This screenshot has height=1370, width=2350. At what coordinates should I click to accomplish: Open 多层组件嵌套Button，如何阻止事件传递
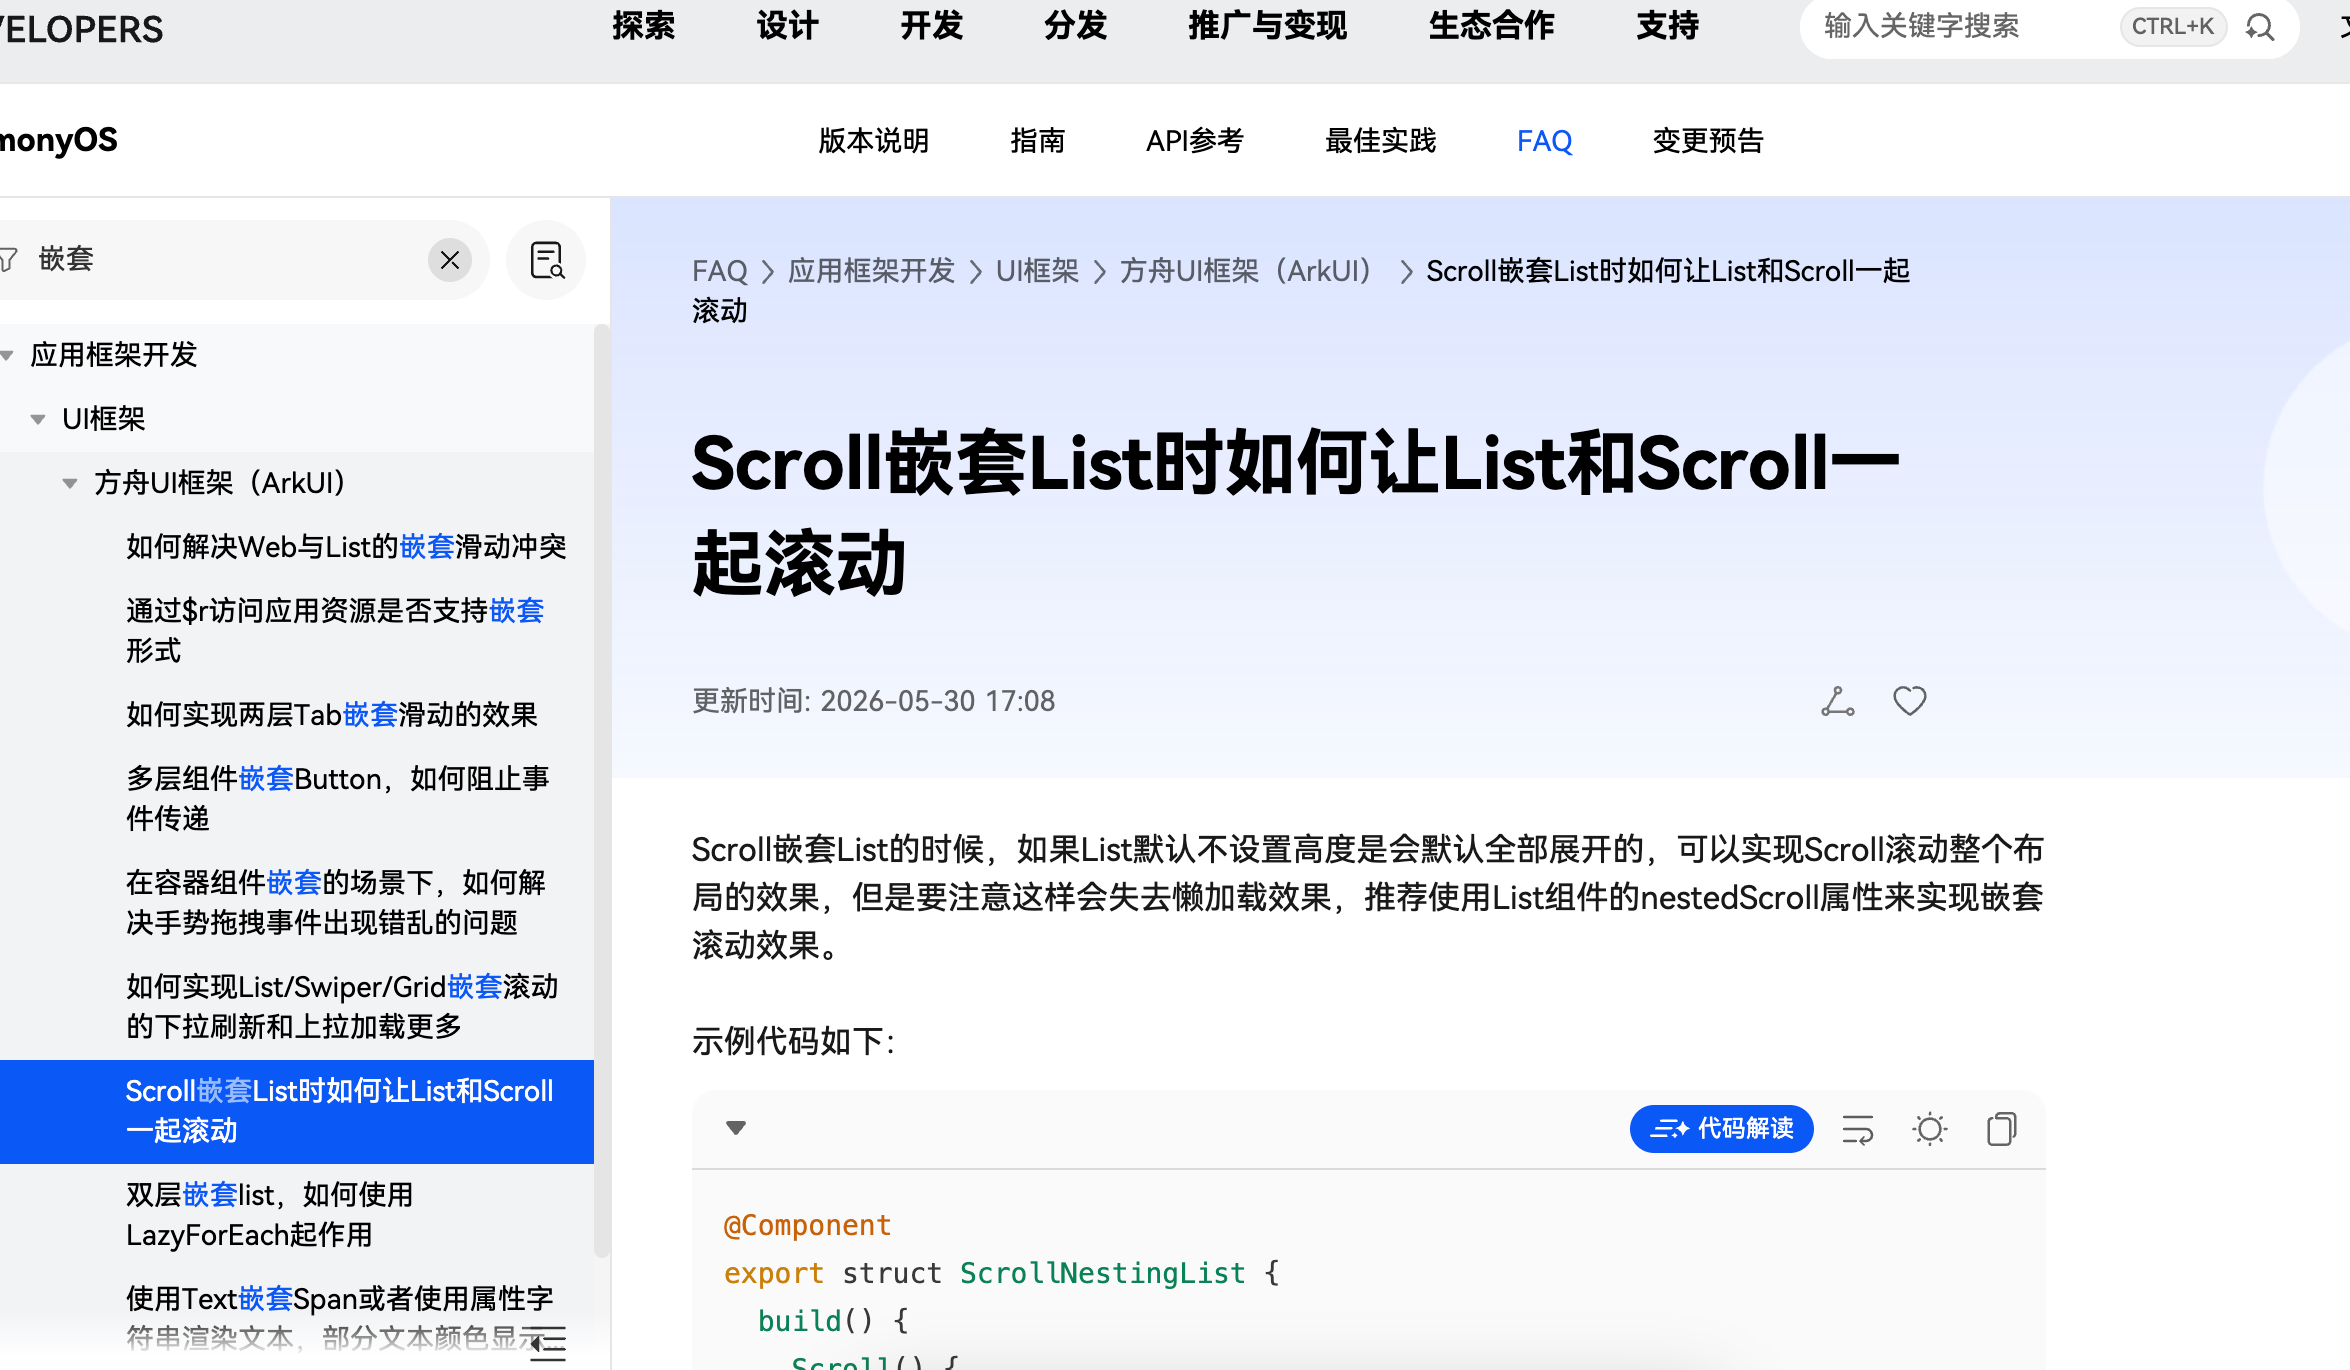338,799
